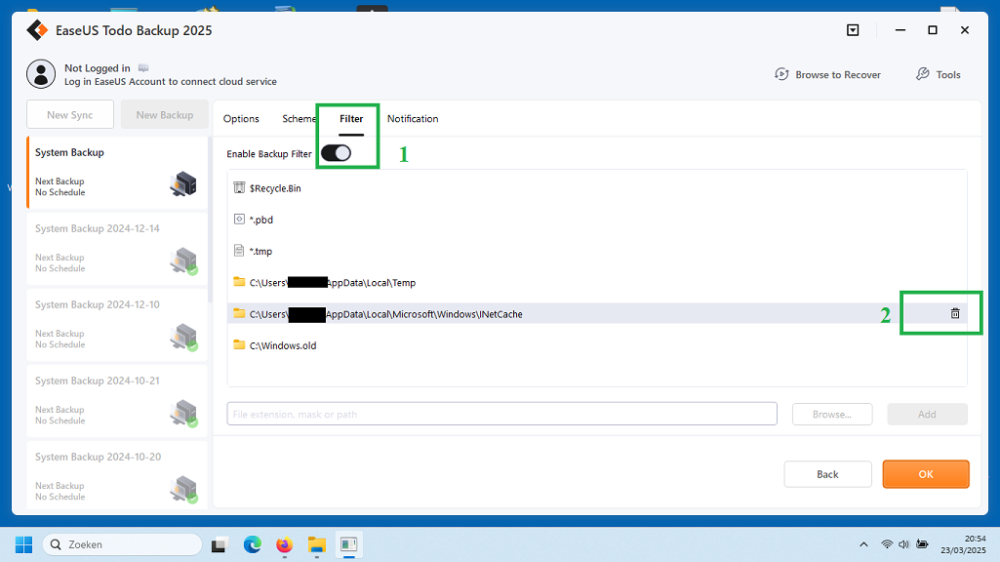Open the title bar dropdown menu
This screenshot has height=562, width=1000.
pos(853,30)
